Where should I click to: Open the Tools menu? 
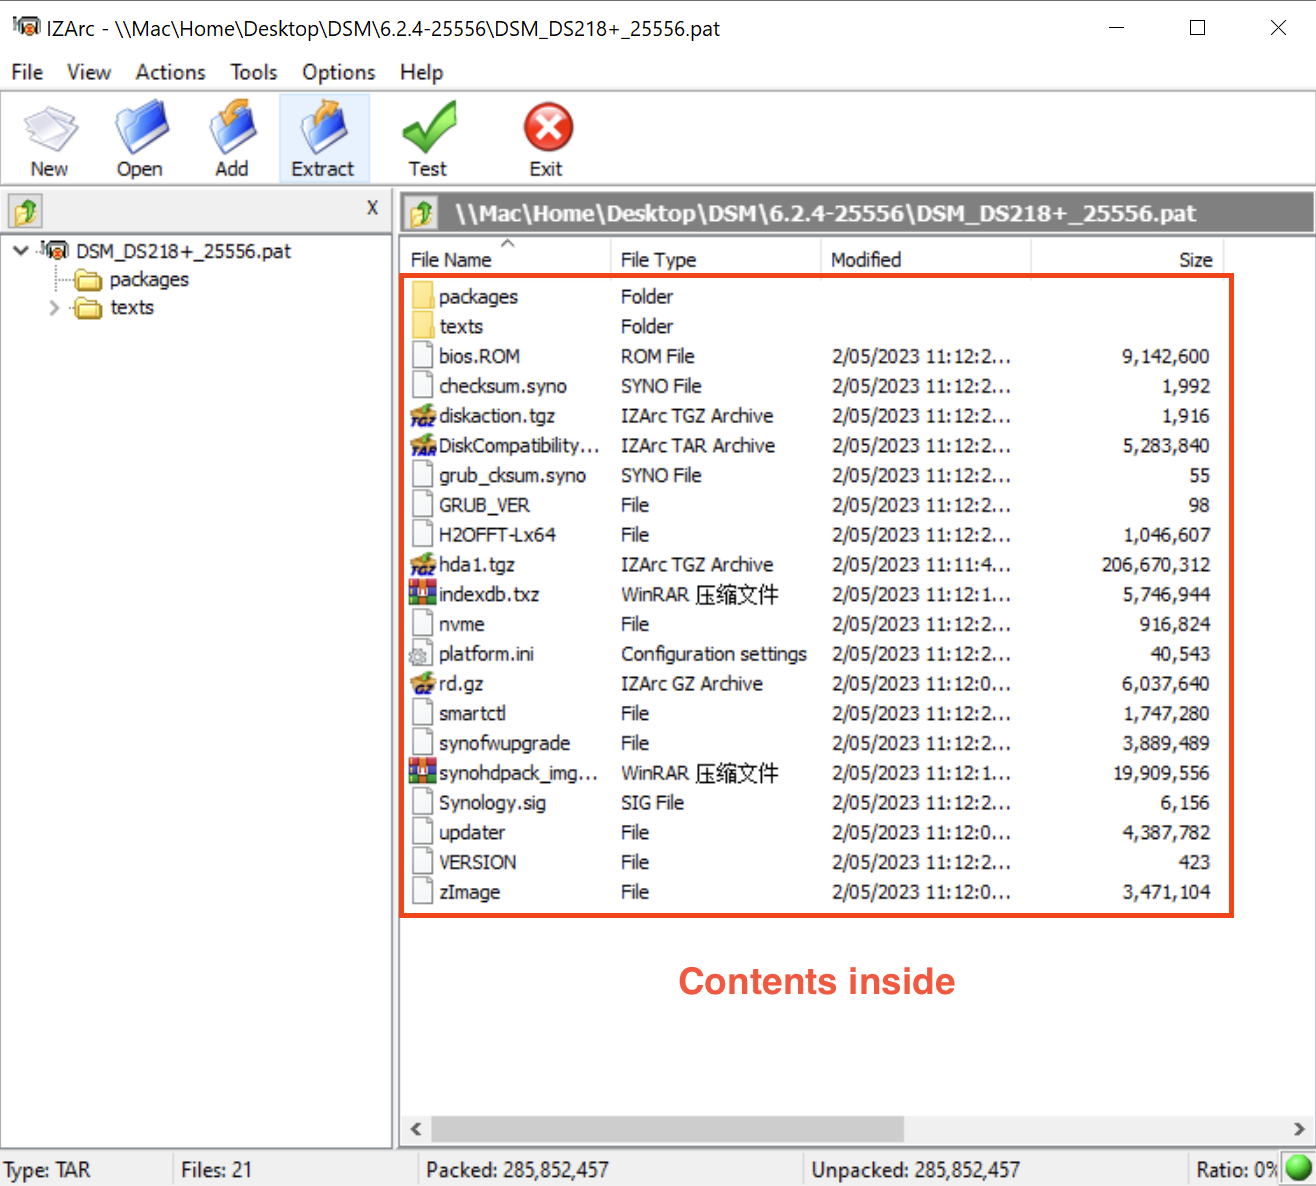pyautogui.click(x=254, y=72)
